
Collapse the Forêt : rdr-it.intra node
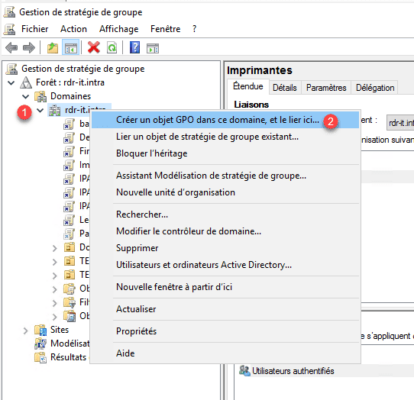pyautogui.click(x=11, y=82)
